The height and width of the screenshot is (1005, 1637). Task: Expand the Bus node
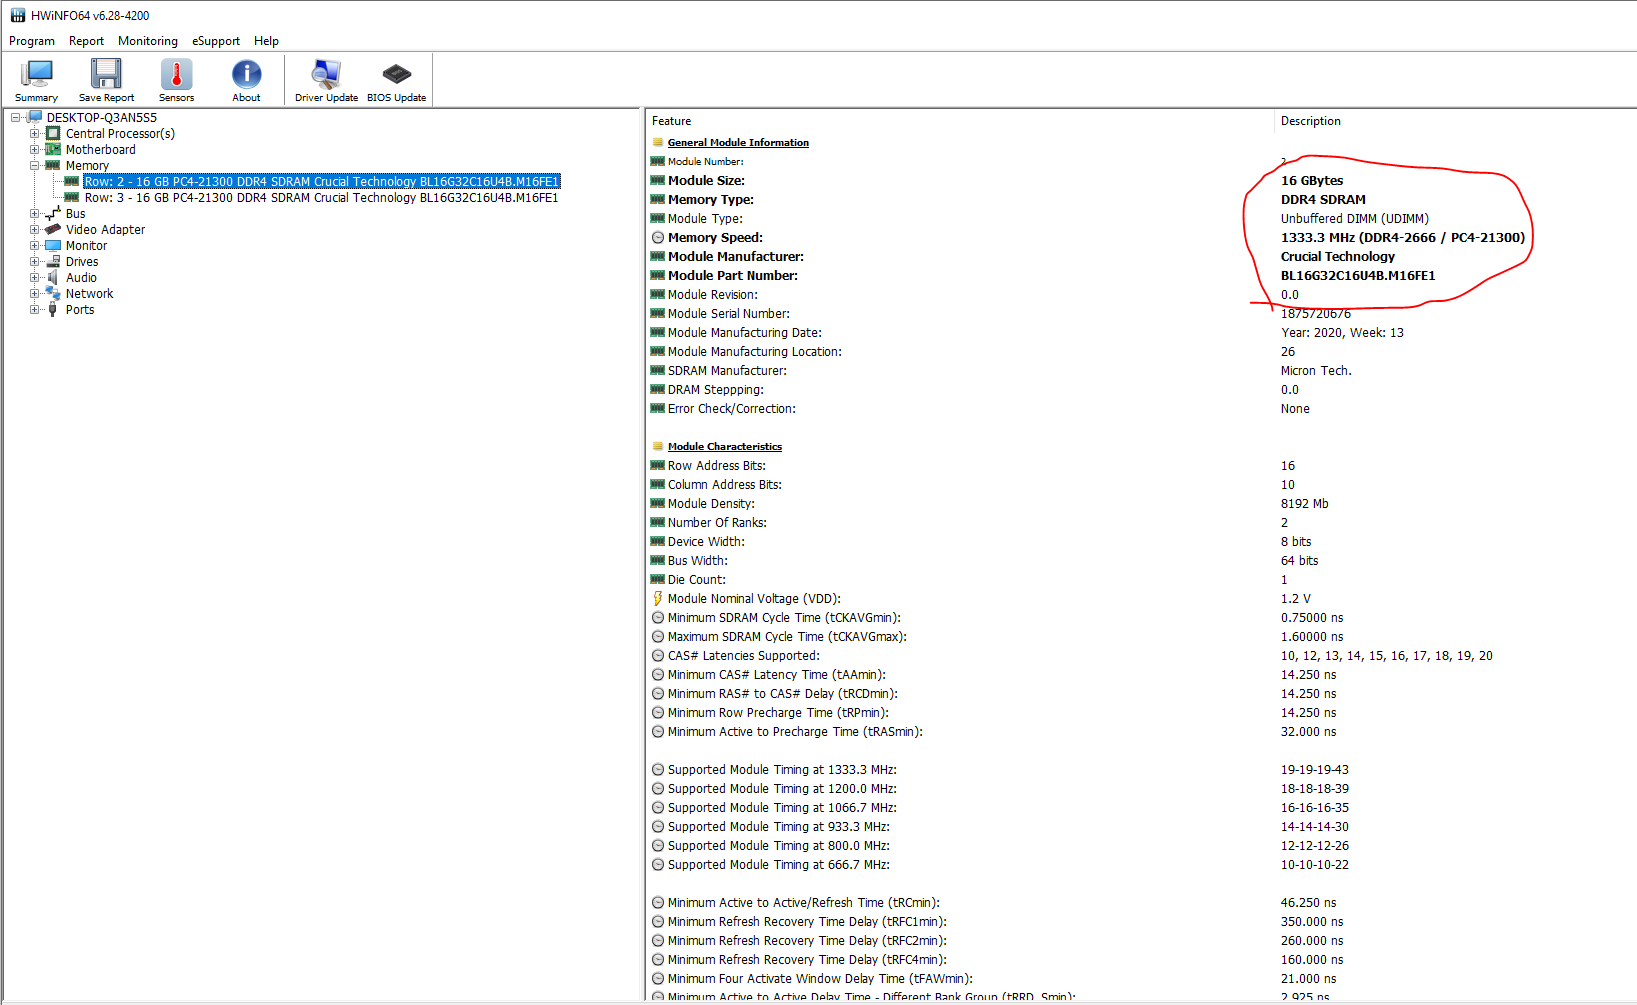point(34,213)
